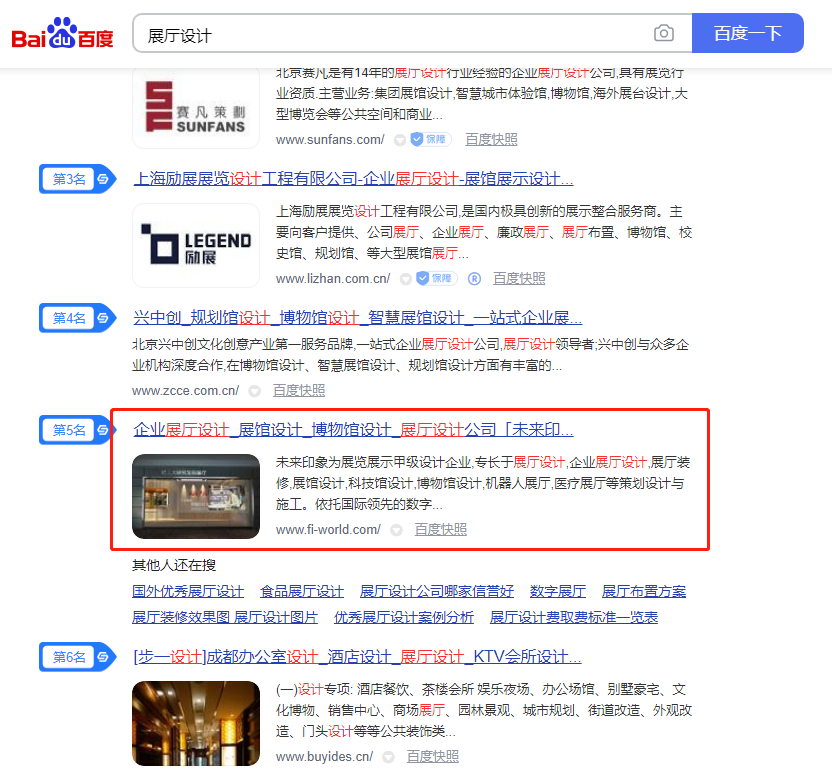Image resolution: width=832 pixels, height=781 pixels.
Task: Click the www.sunfans.com/ URL text
Action: point(330,140)
